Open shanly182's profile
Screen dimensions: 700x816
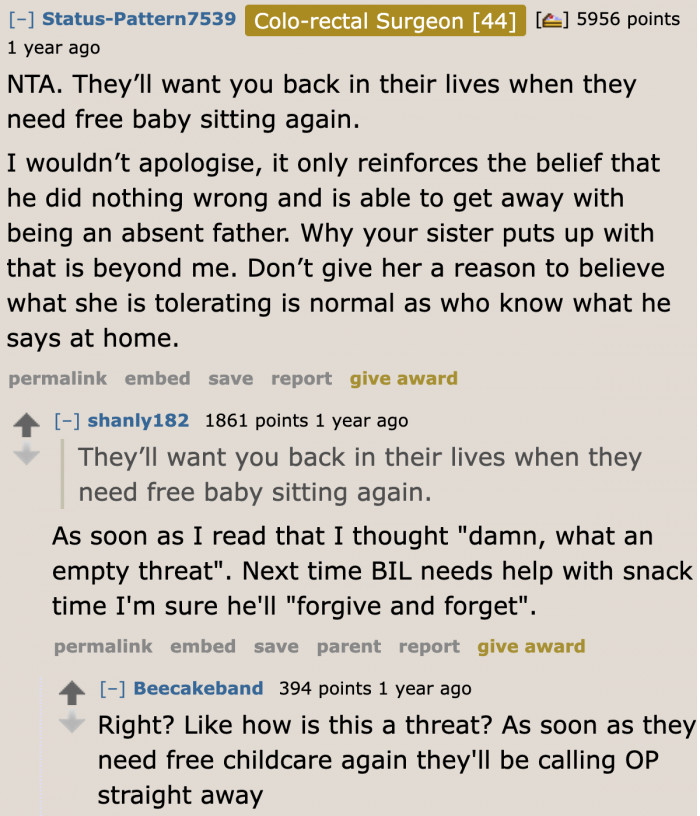coord(138,421)
